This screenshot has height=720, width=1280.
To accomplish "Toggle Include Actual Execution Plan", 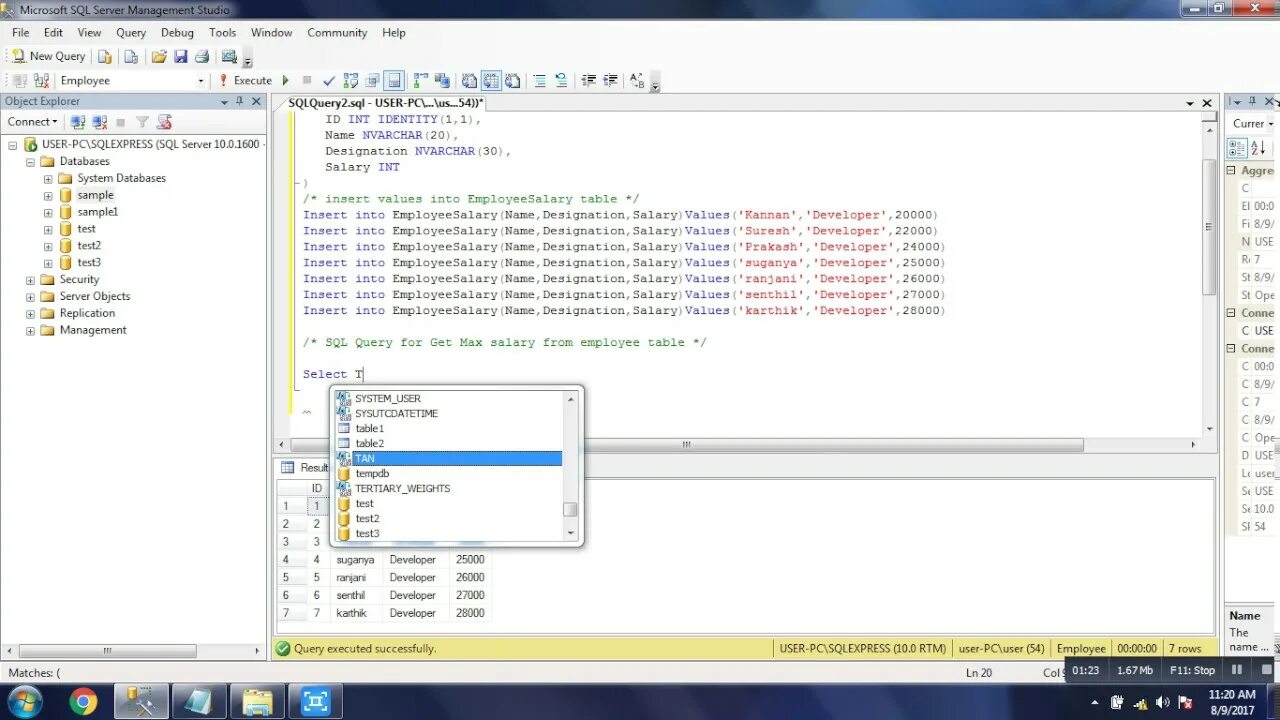I will (x=421, y=80).
